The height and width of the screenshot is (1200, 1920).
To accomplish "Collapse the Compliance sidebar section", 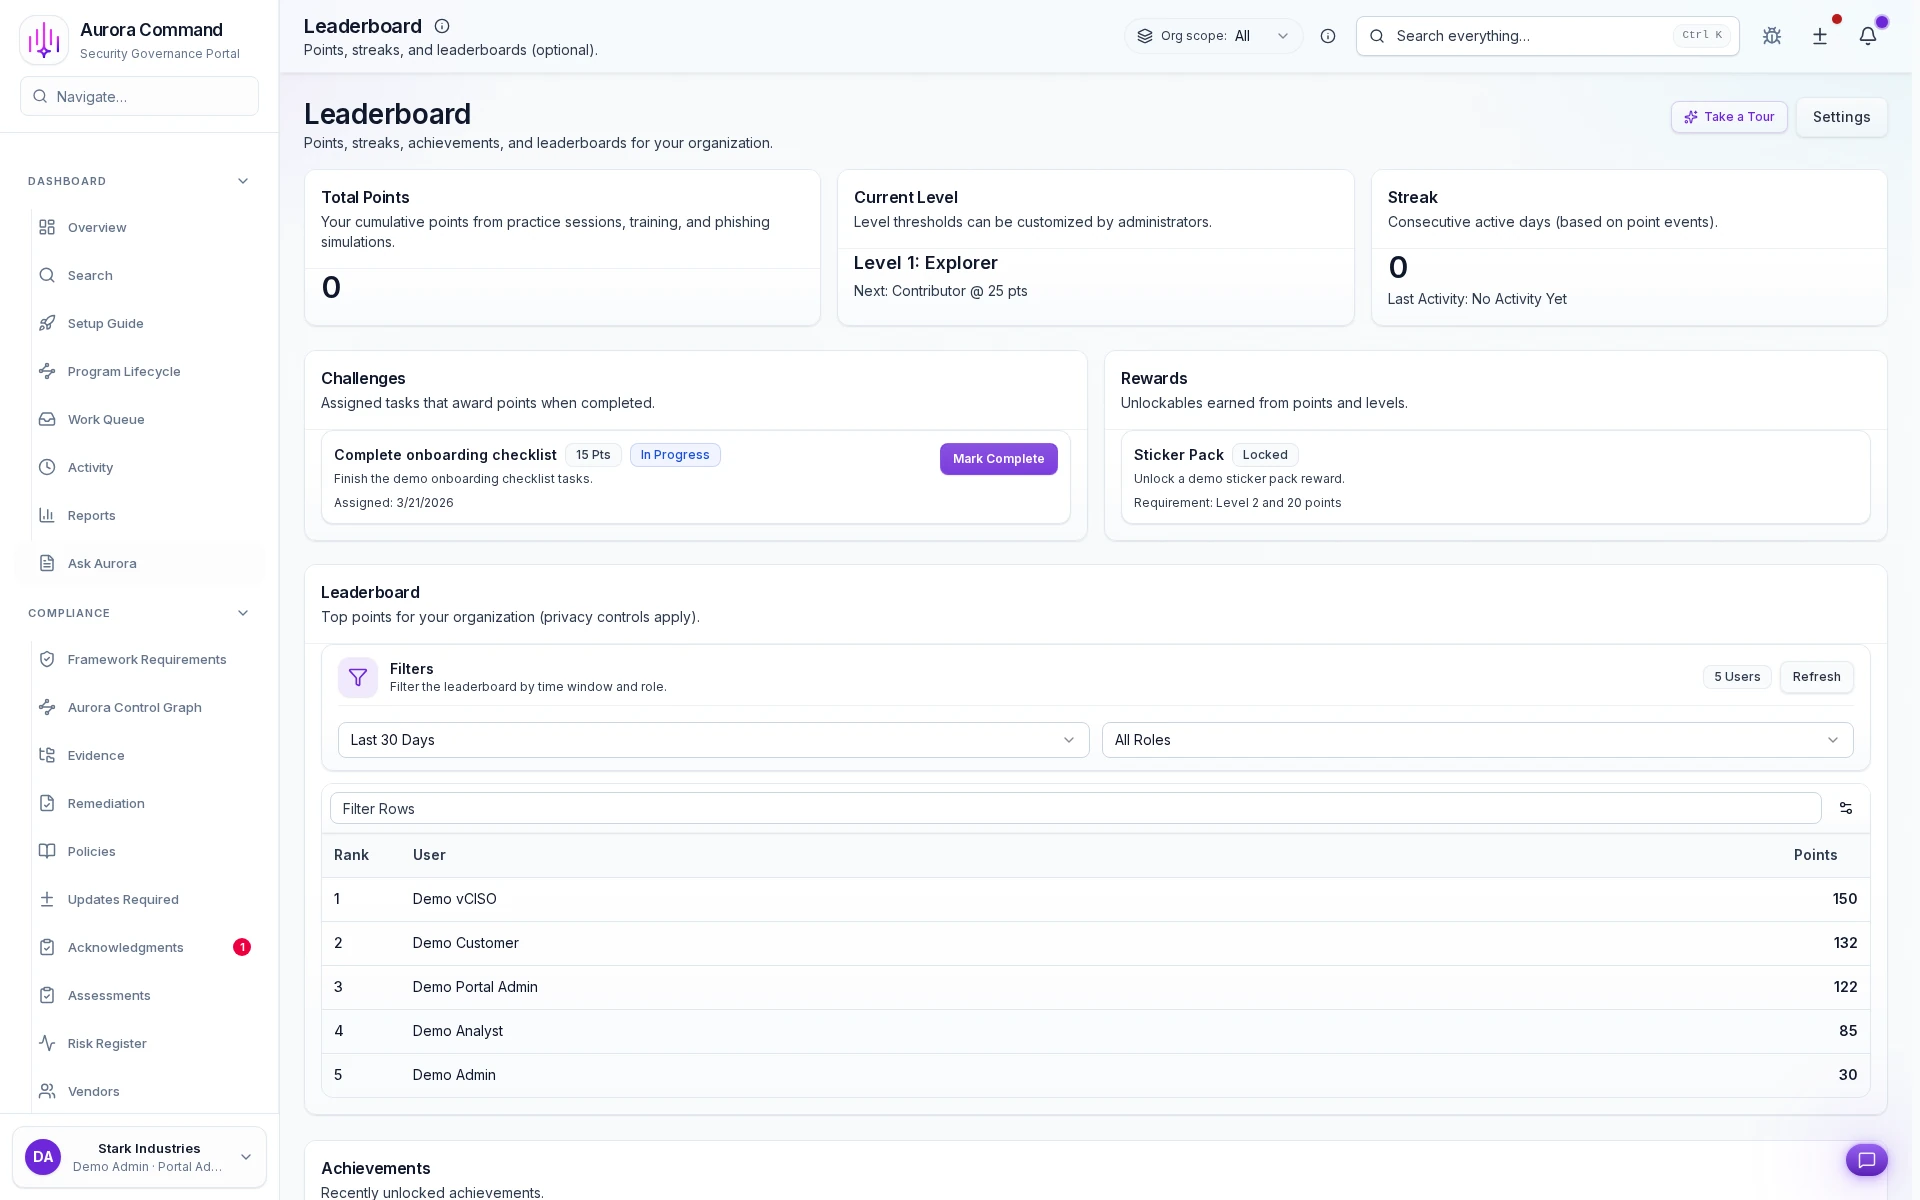I will (242, 613).
